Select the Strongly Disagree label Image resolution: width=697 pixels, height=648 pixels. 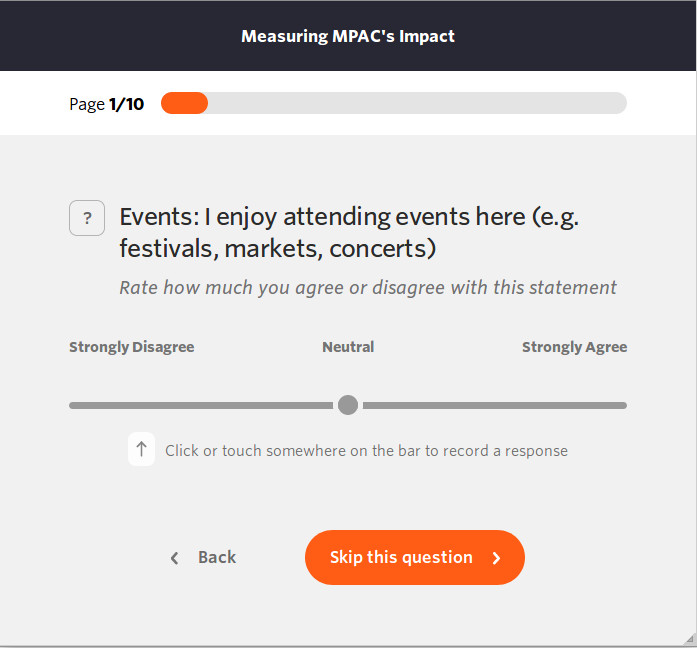tap(131, 347)
